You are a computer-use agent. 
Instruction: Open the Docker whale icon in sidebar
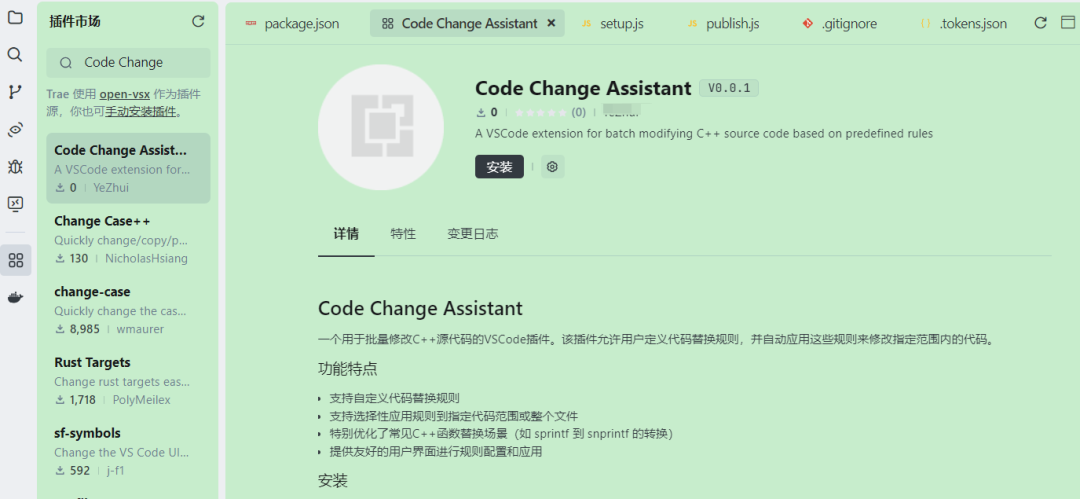(x=15, y=297)
